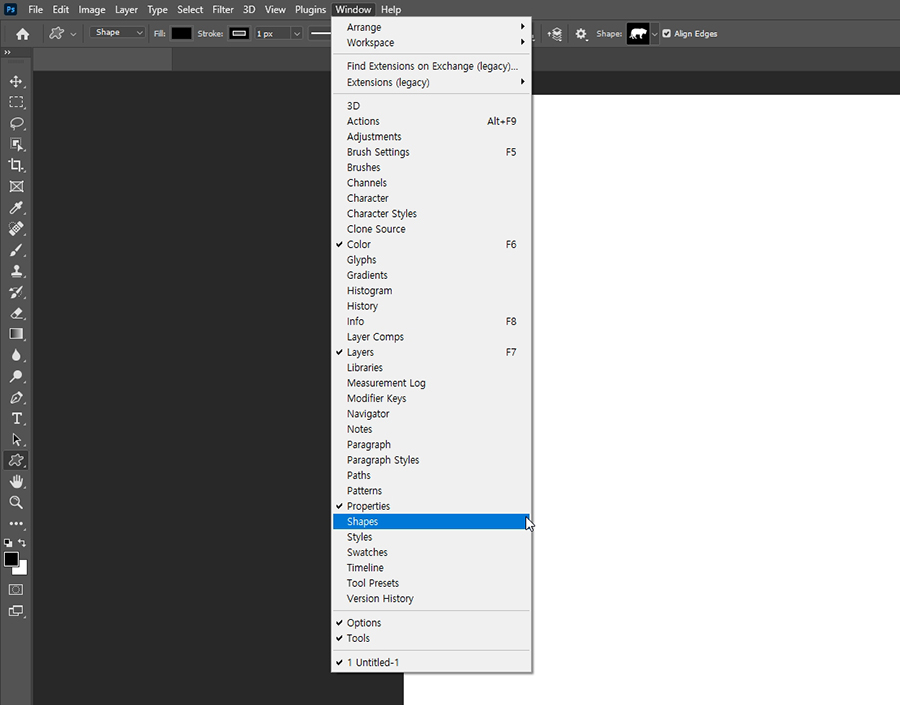Choose Brush Settings from Window menu
The width and height of the screenshot is (900, 705).
pos(431,152)
